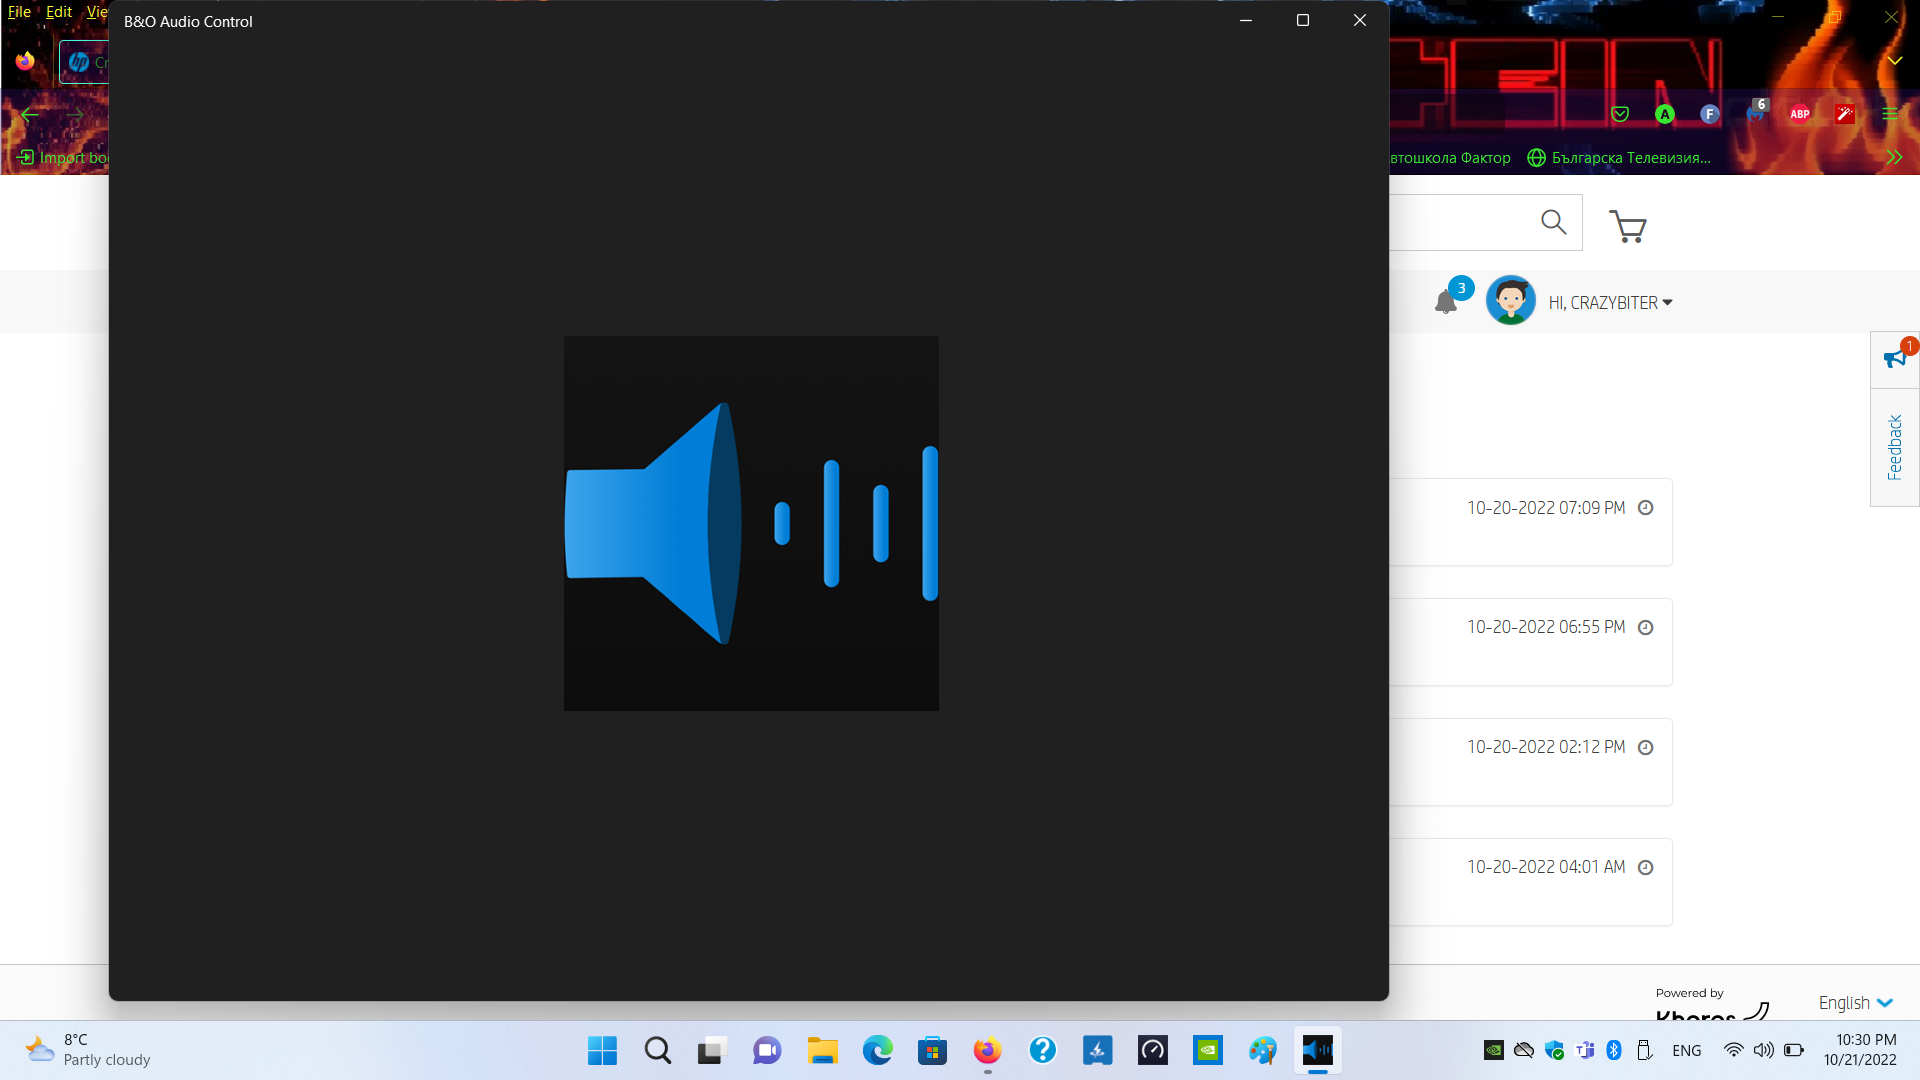This screenshot has width=1920, height=1080.
Task: Click the Windows Start button
Action: (x=602, y=1050)
